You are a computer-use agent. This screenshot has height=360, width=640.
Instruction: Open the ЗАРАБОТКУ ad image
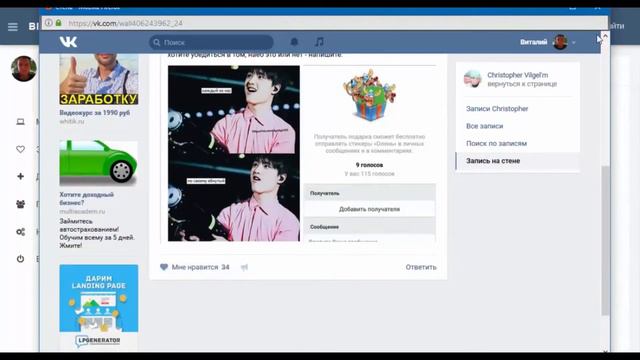(99, 79)
